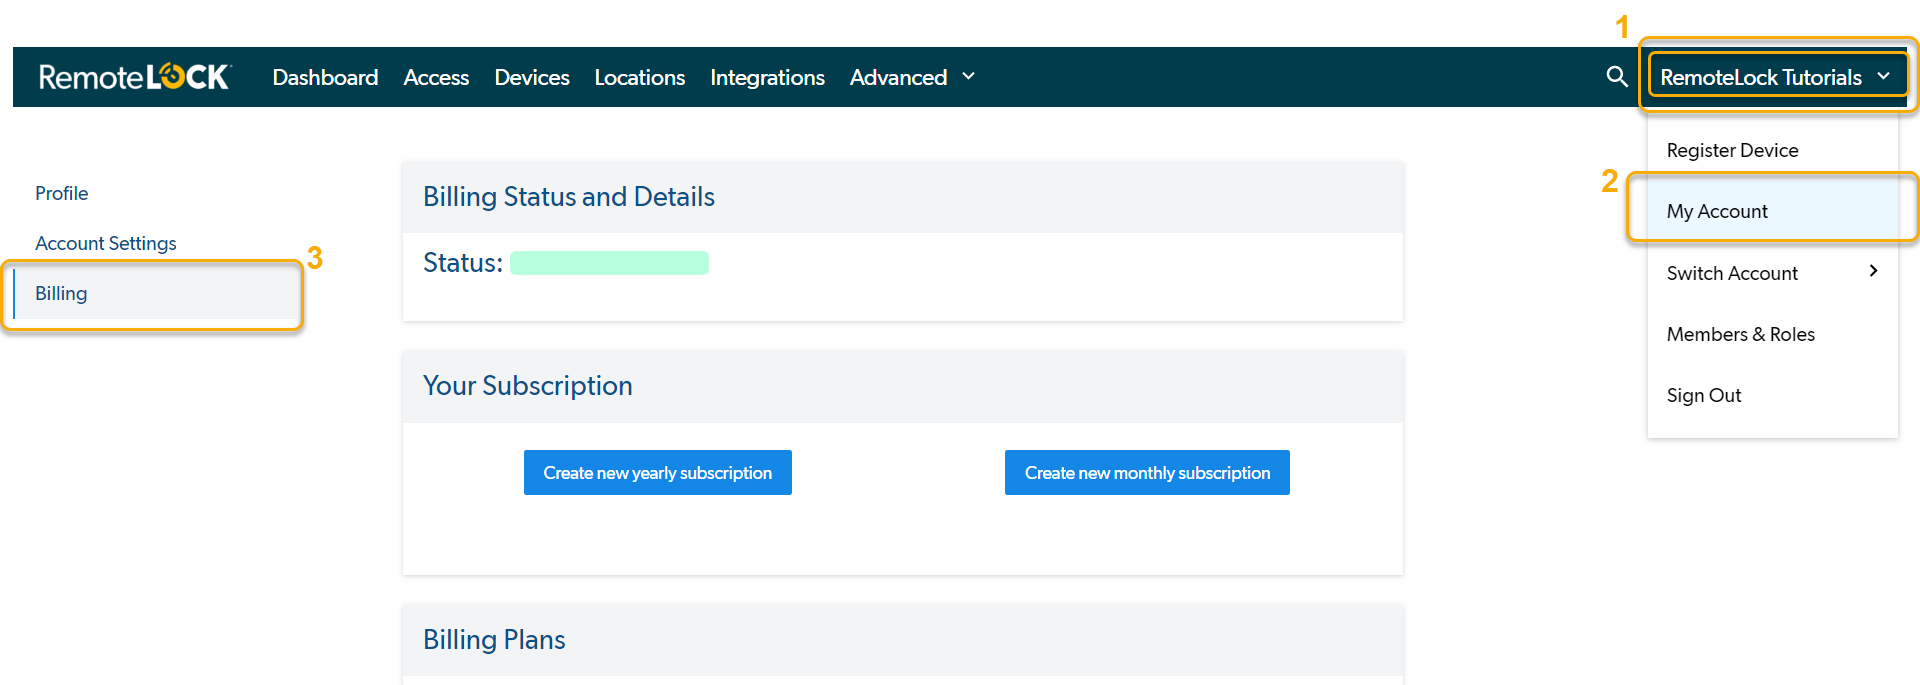Viewport: 1920px width, 685px height.
Task: Click the green status value badge
Action: click(609, 263)
